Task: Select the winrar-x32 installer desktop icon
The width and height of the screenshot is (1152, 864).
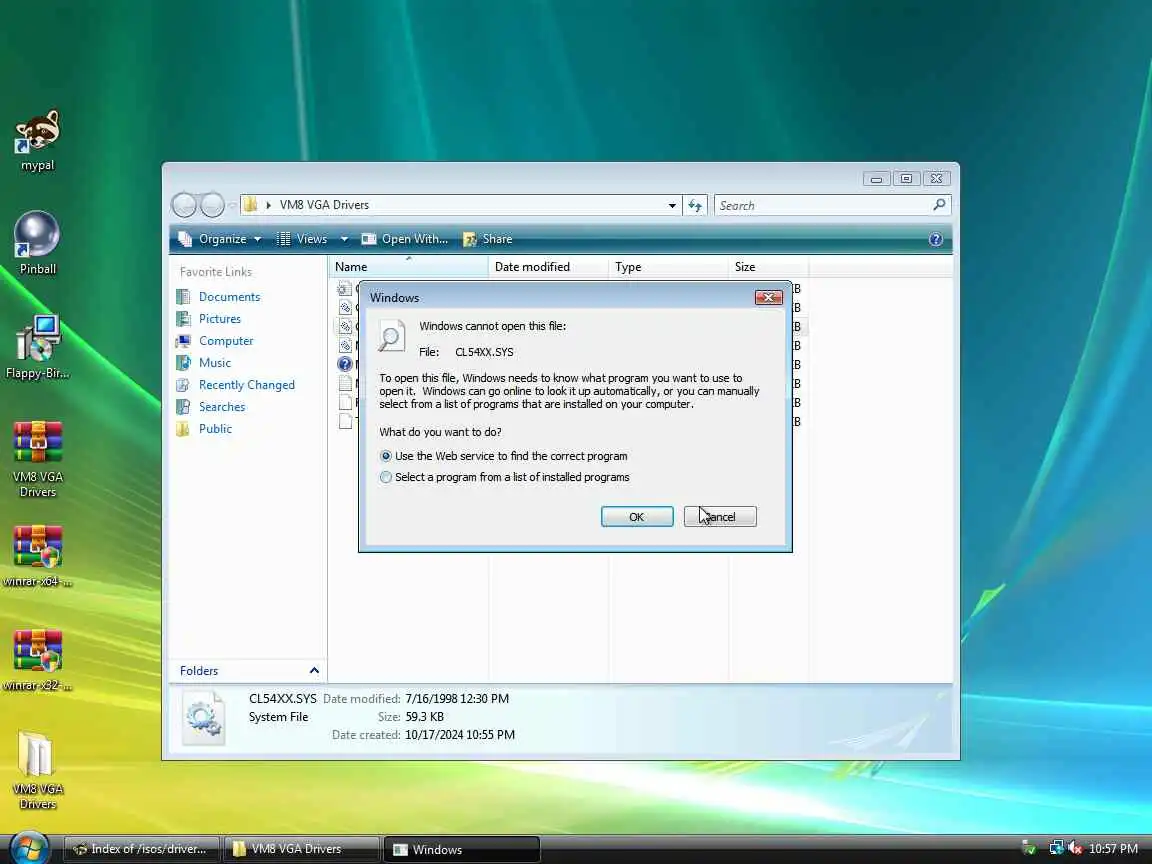Action: pos(37,660)
